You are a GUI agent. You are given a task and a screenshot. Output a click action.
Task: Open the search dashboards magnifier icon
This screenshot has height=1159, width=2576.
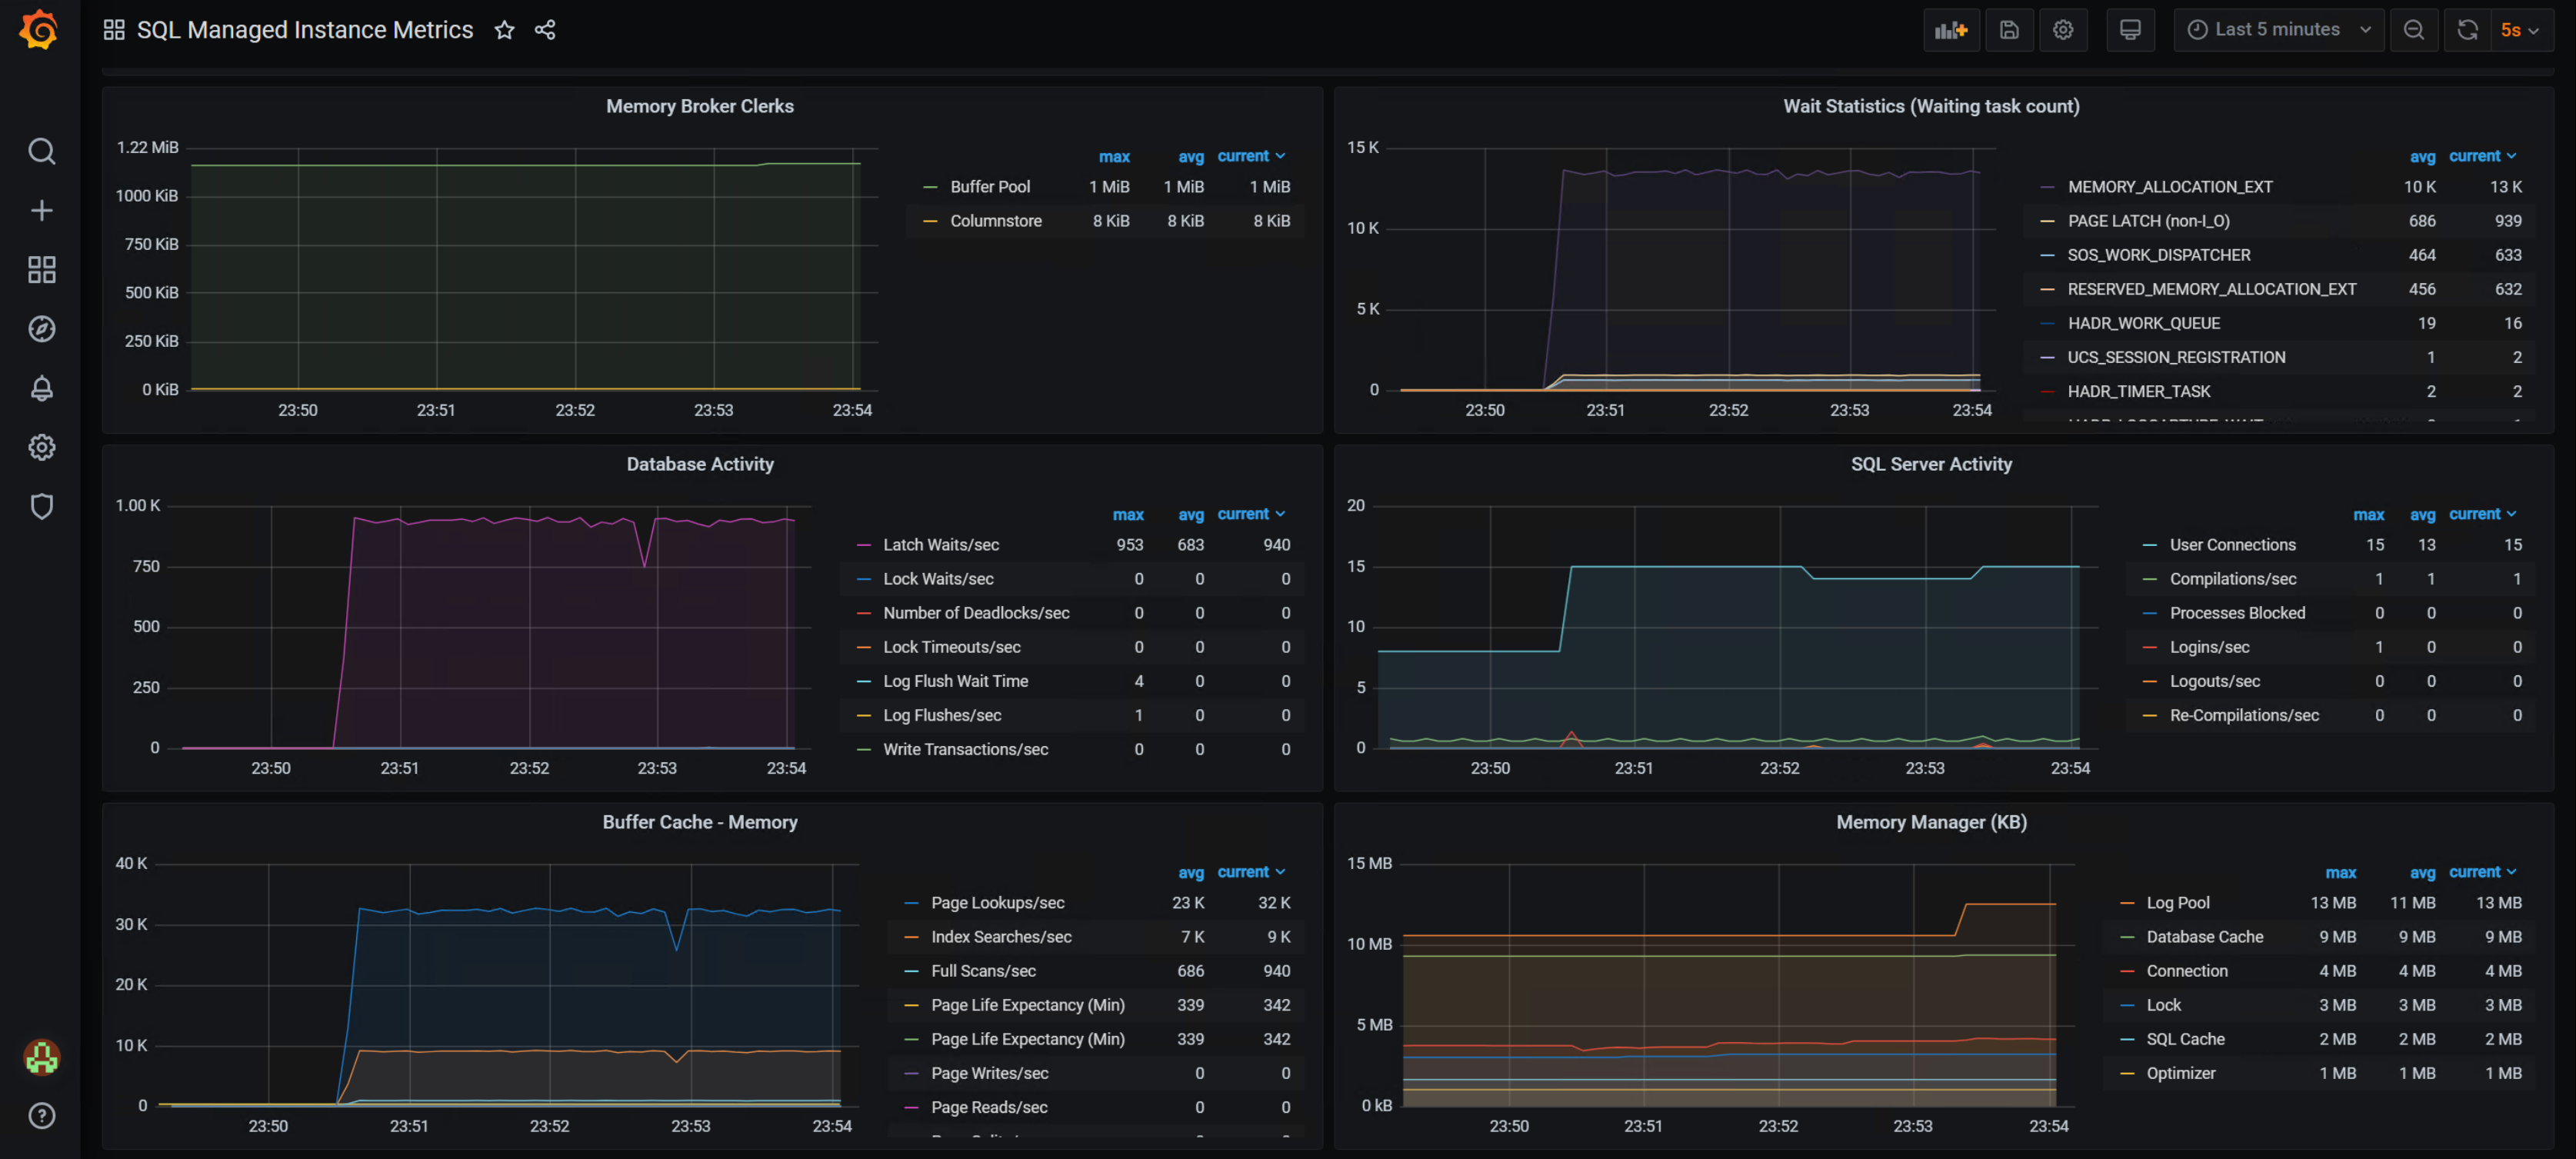click(x=41, y=151)
